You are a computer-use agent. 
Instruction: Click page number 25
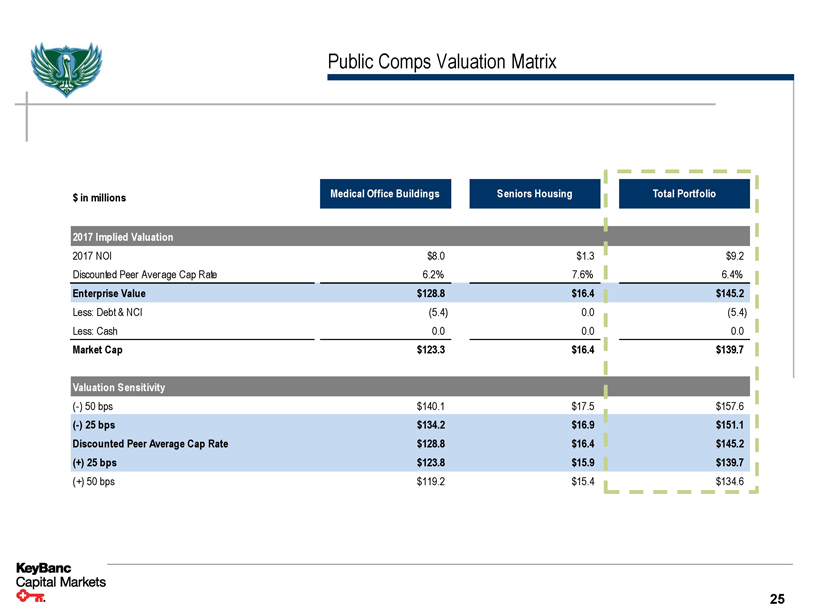tap(777, 599)
